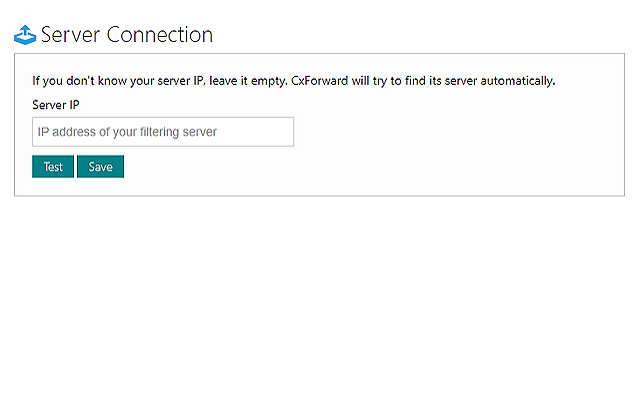Click the "Server IP" field label
Image resolution: width=640 pixels, height=400 pixels.
click(x=56, y=104)
